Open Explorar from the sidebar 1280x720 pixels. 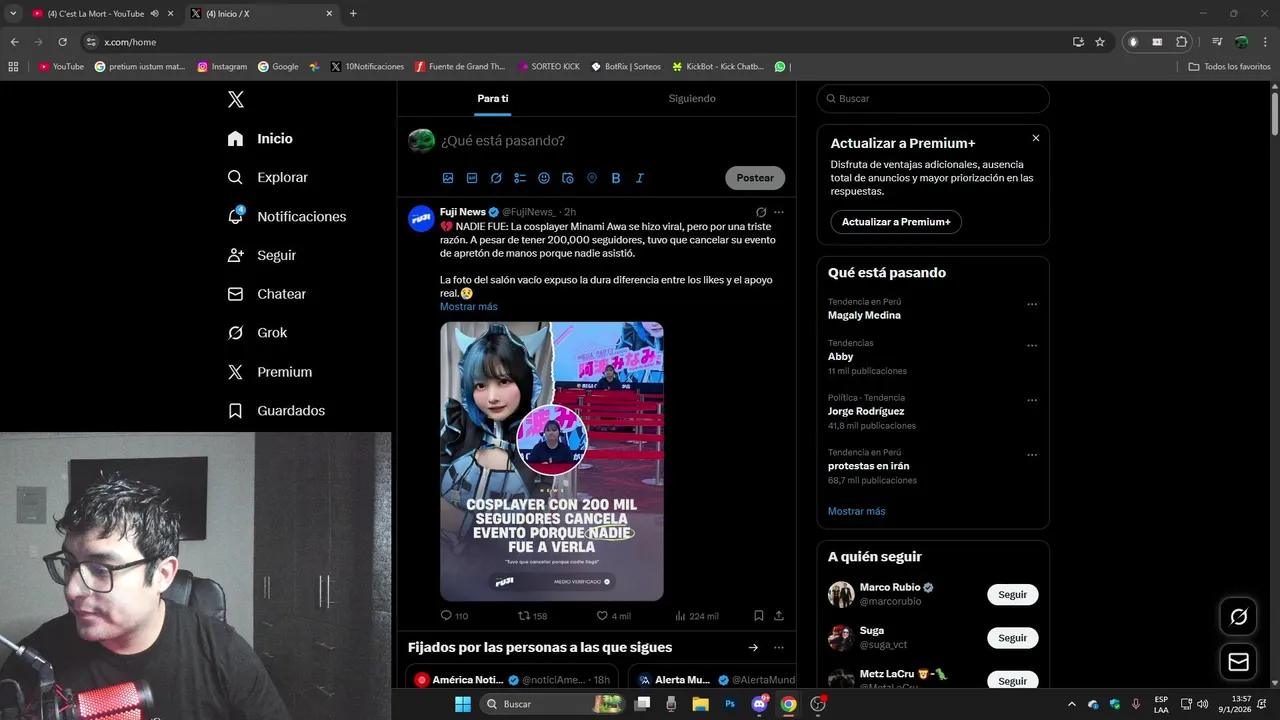pos(267,177)
